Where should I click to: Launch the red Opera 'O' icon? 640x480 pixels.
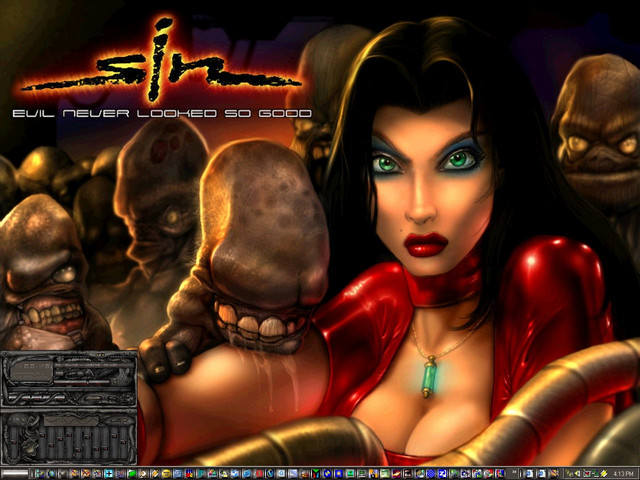259,474
